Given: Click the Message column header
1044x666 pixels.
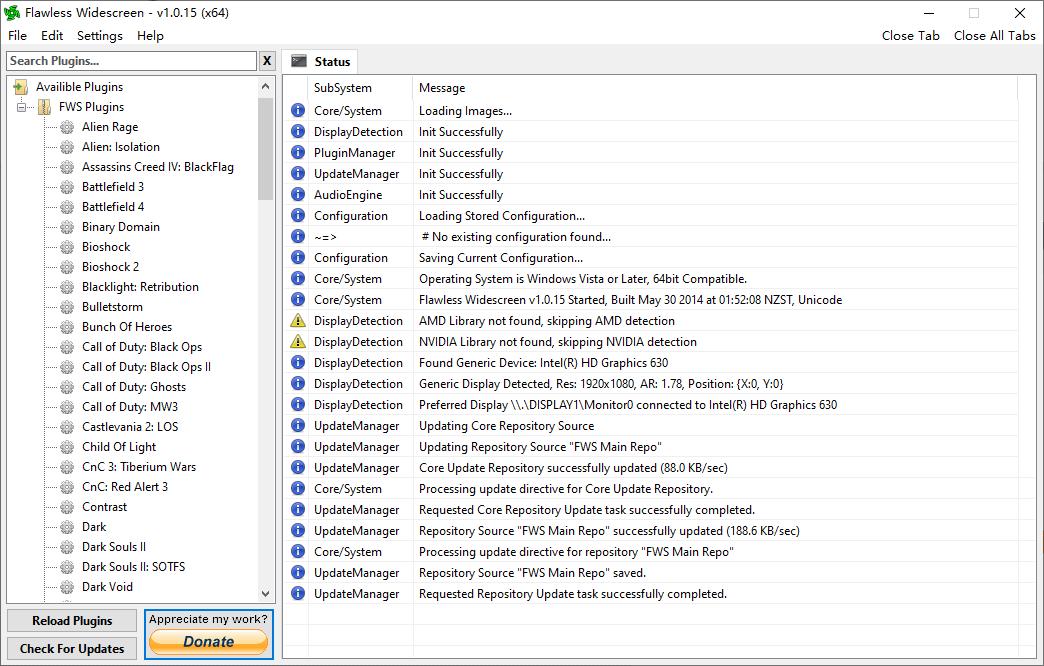Looking at the screenshot, I should (715, 88).
